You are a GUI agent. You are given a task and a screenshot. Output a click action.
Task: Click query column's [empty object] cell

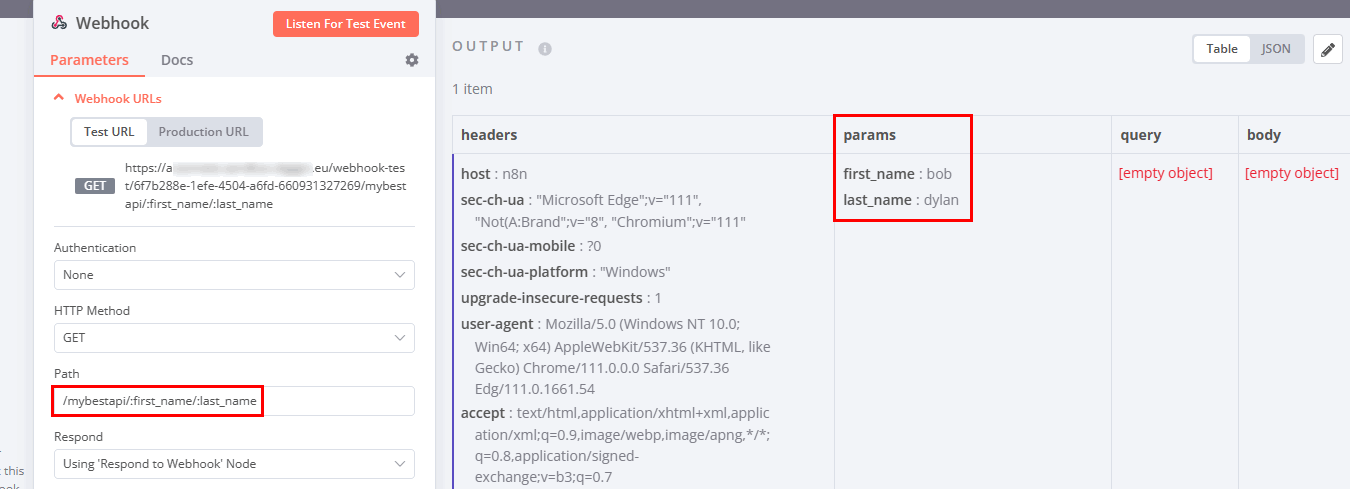1166,173
